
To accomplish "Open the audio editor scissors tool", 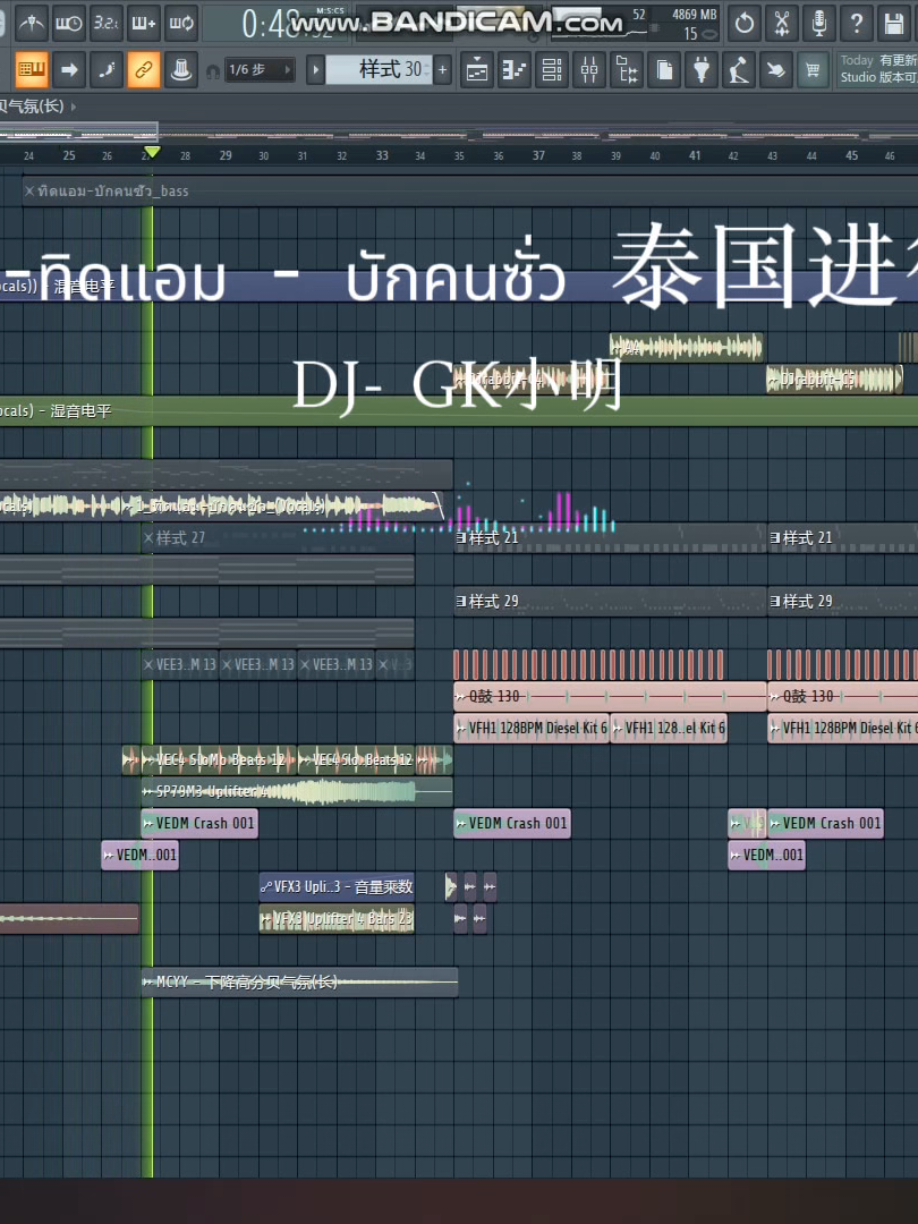I will point(782,23).
